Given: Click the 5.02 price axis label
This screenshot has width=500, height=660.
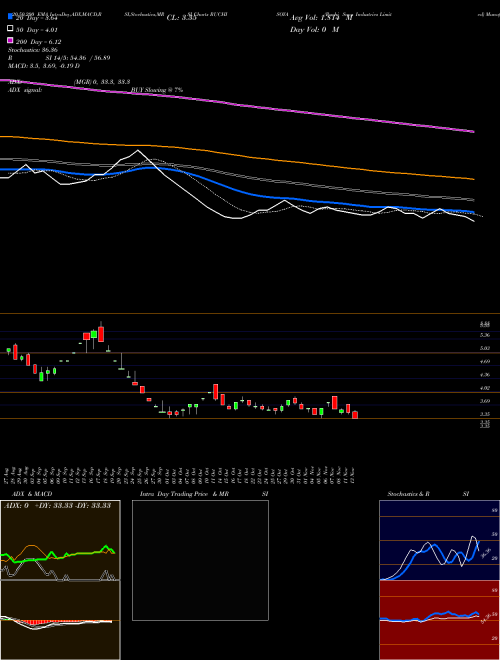Looking at the screenshot, I should 484,348.
